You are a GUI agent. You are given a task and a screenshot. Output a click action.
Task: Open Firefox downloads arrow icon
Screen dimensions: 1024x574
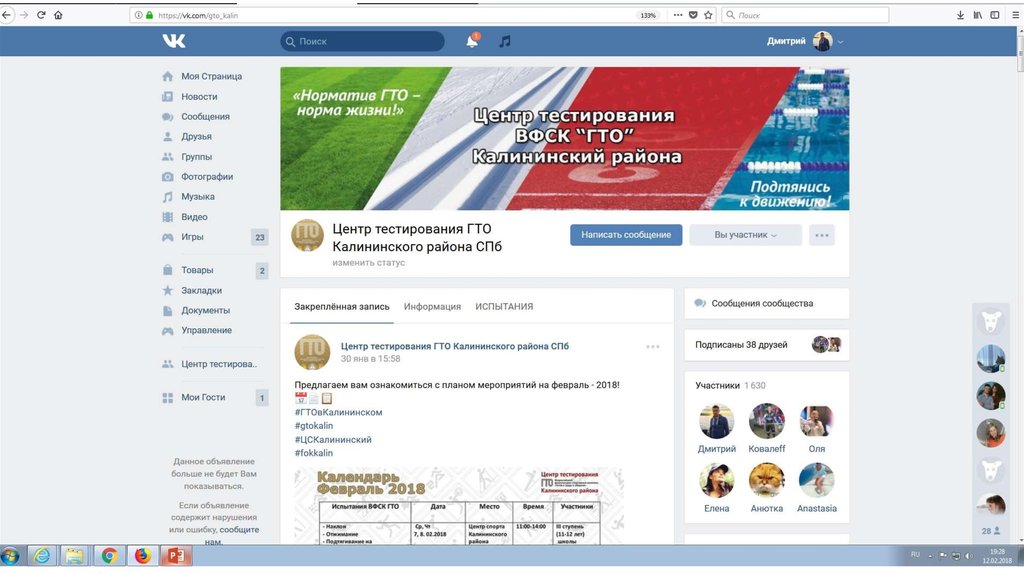pyautogui.click(x=960, y=15)
